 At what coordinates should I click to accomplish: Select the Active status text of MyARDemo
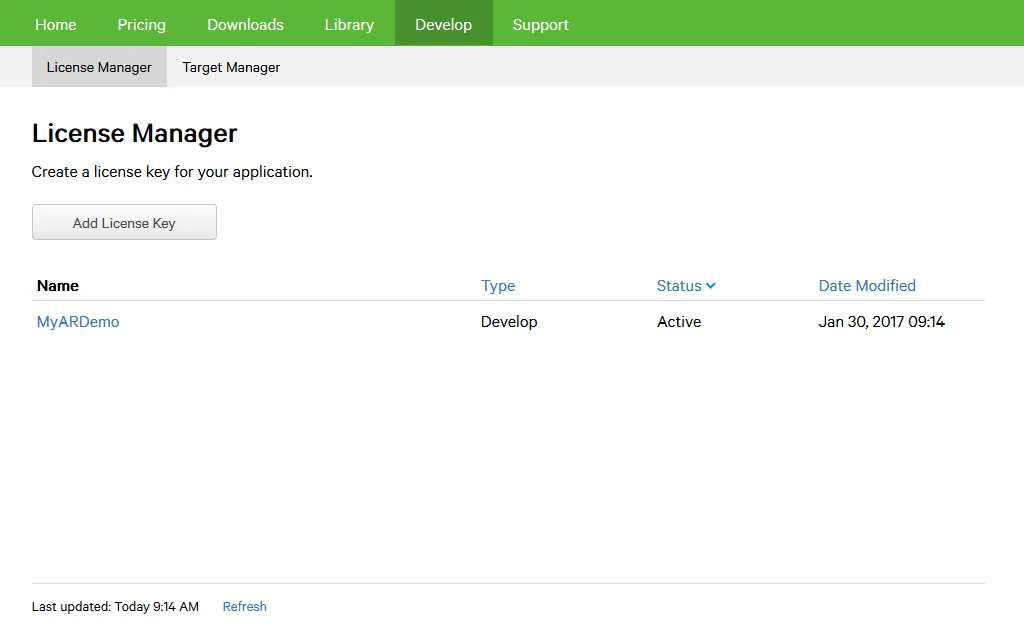(x=679, y=321)
